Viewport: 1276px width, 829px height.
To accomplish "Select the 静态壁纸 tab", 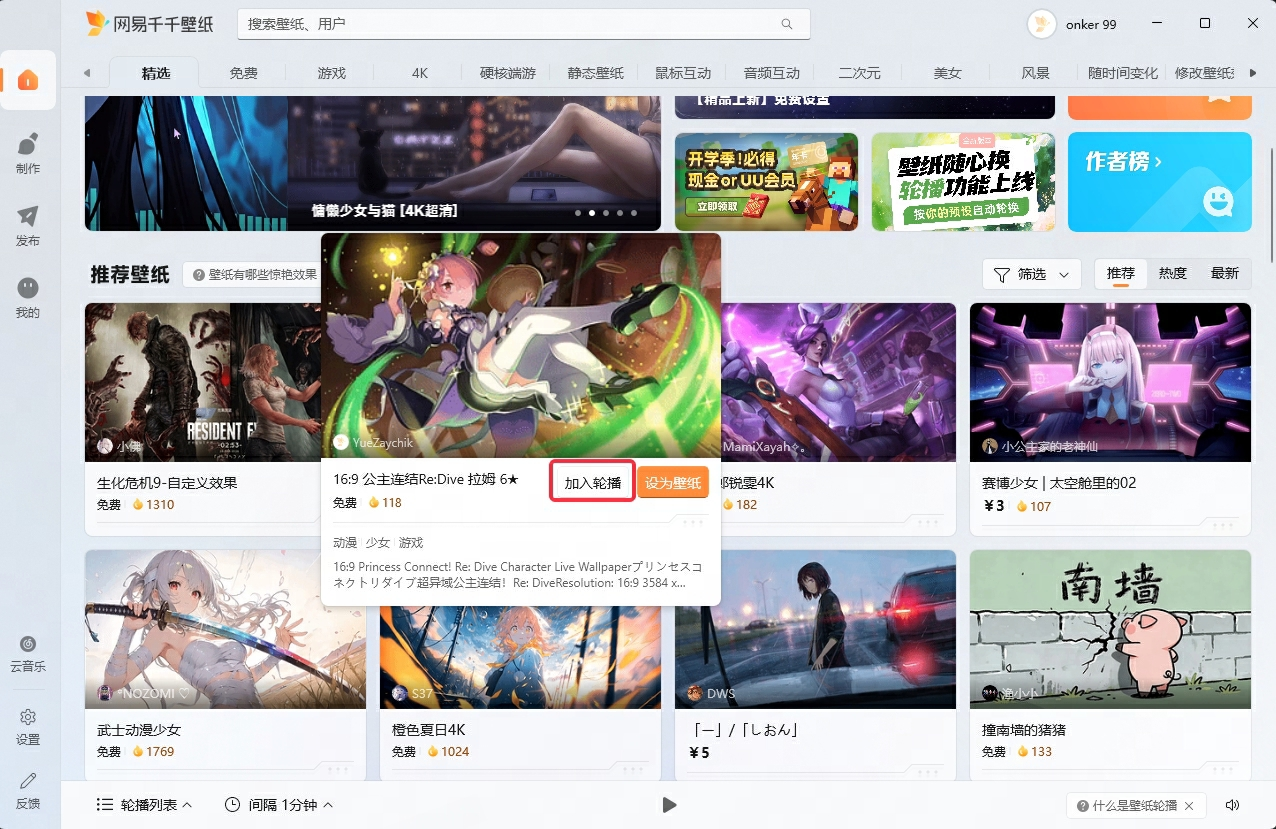I will click(x=595, y=73).
